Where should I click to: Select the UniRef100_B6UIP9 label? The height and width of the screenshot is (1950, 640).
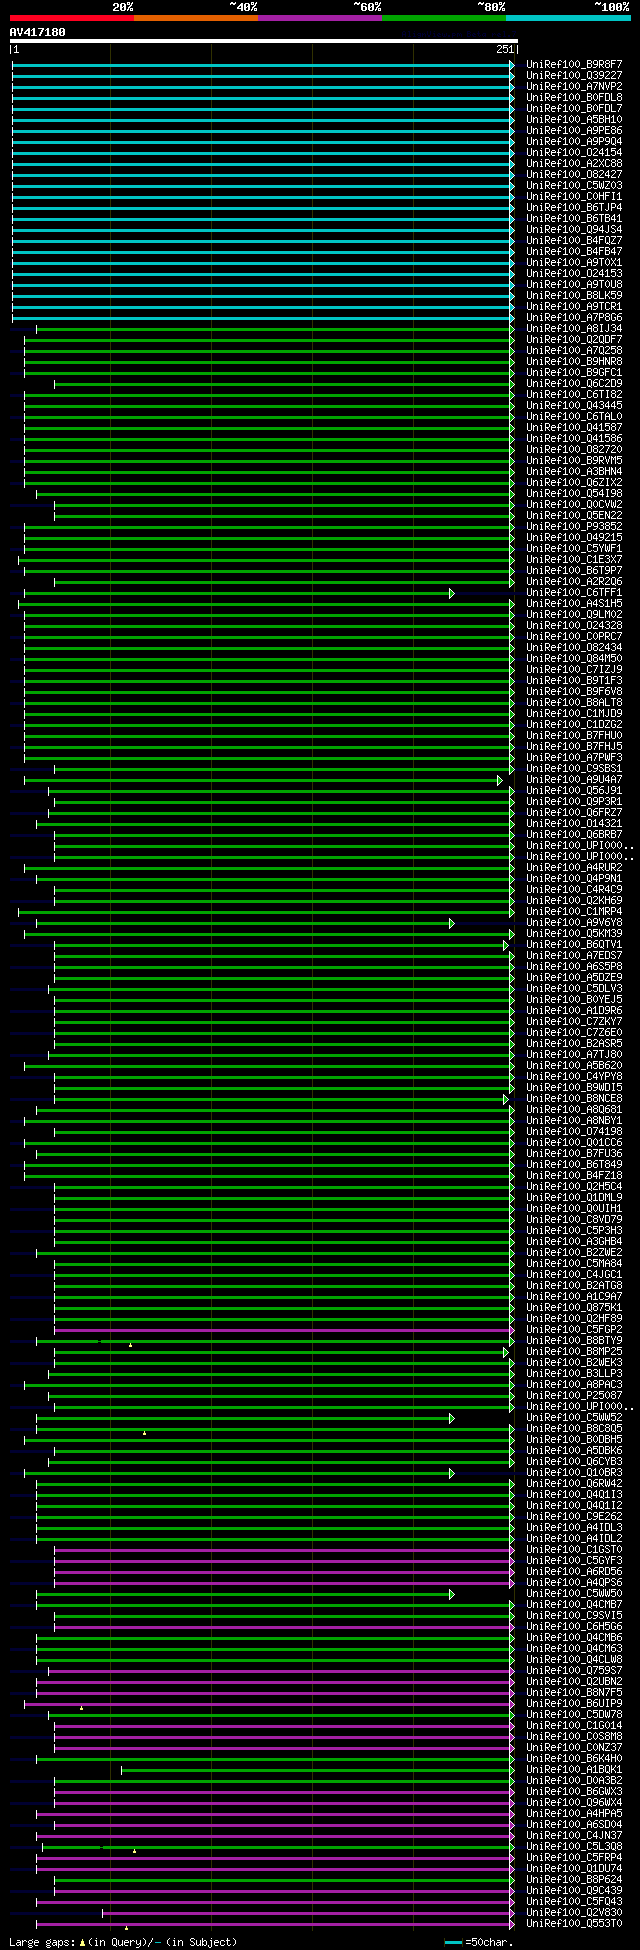pos(574,1703)
